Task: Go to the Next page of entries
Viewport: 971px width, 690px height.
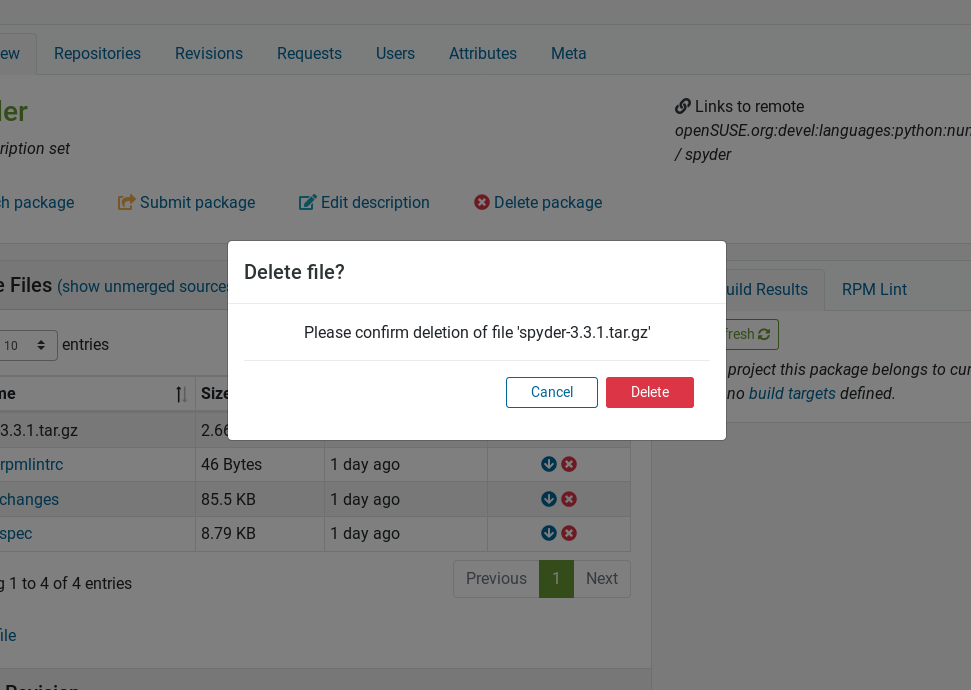Action: coord(601,578)
